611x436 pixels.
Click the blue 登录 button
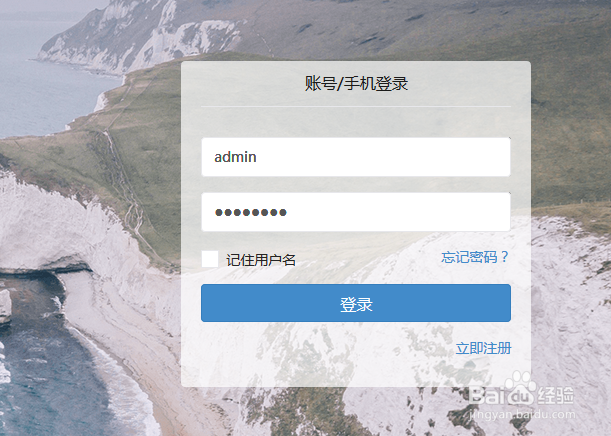(x=356, y=303)
